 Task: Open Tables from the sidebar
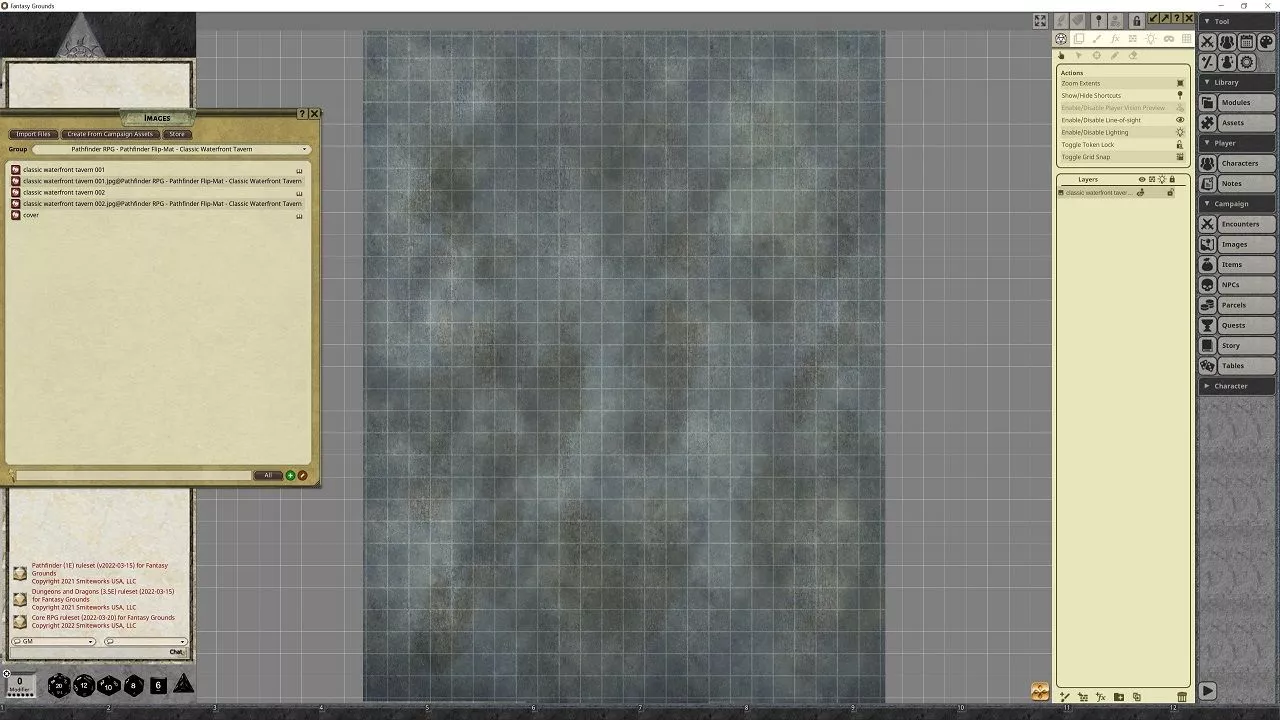1237,366
